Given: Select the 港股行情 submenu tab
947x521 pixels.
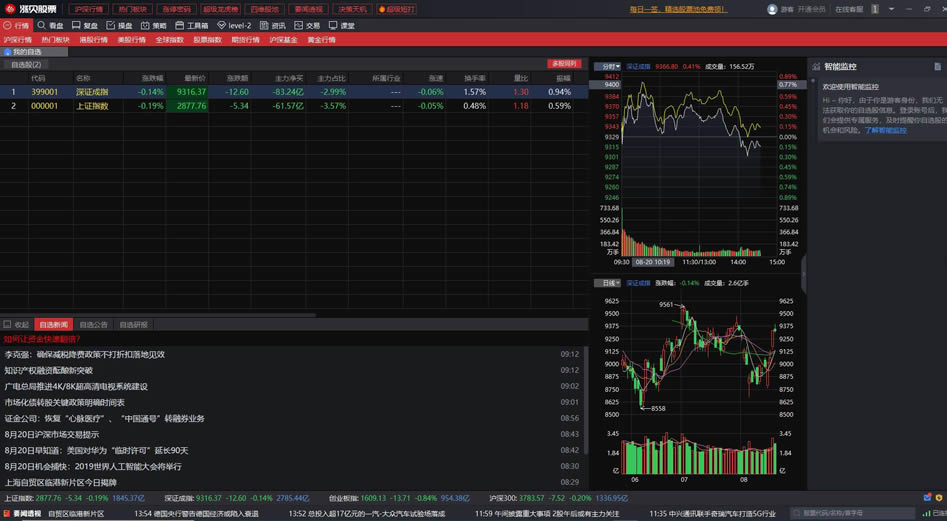Looking at the screenshot, I should [x=94, y=40].
